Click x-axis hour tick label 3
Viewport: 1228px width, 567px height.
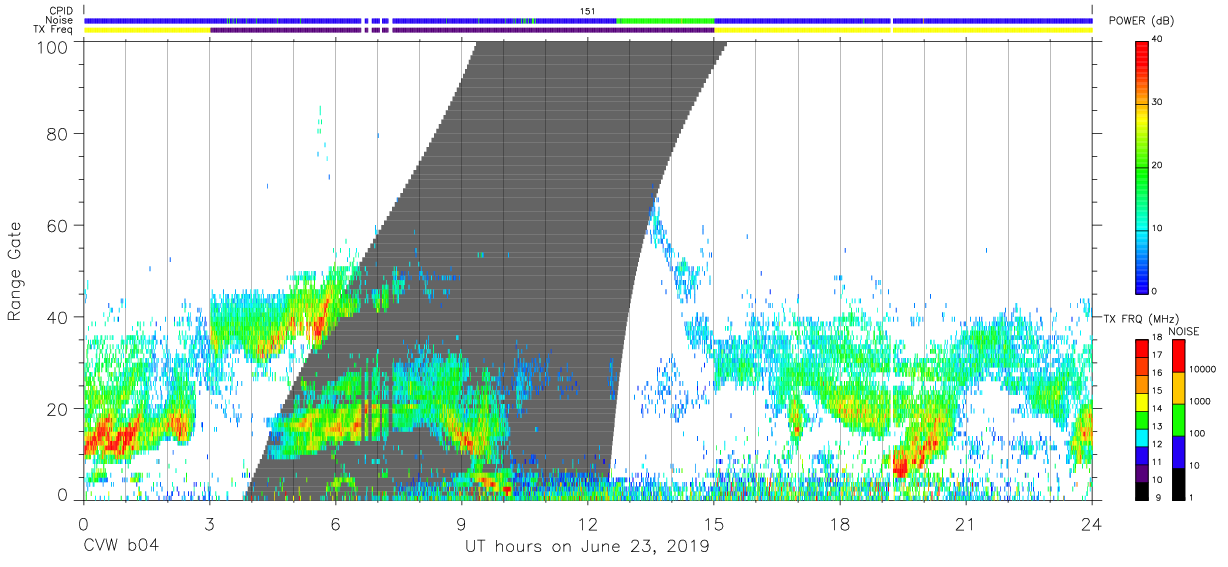pos(210,523)
